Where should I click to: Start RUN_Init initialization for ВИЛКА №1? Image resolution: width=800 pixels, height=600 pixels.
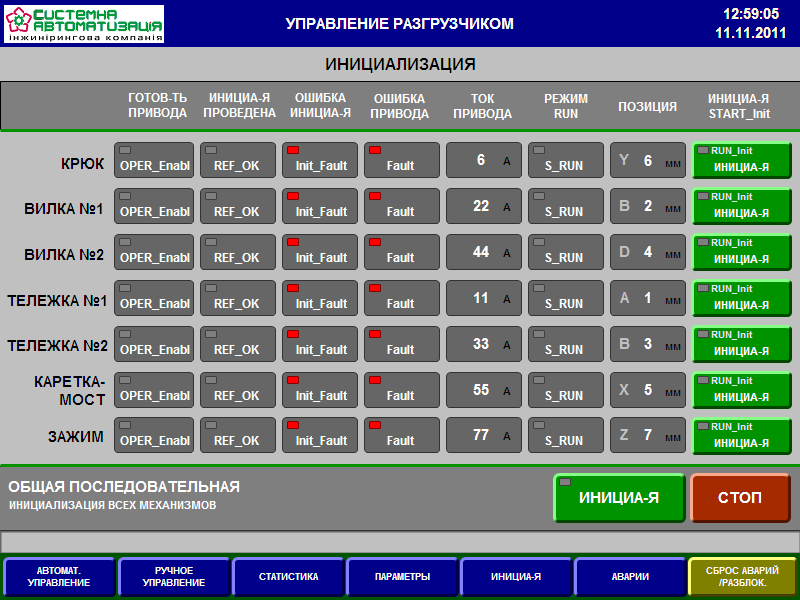click(741, 206)
